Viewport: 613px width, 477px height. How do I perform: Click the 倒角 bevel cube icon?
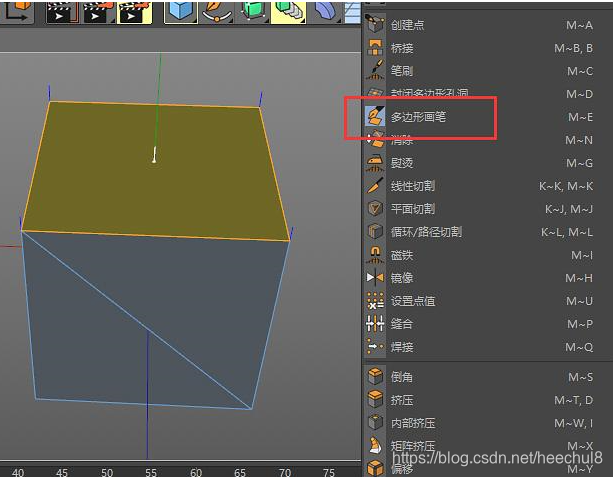375,377
